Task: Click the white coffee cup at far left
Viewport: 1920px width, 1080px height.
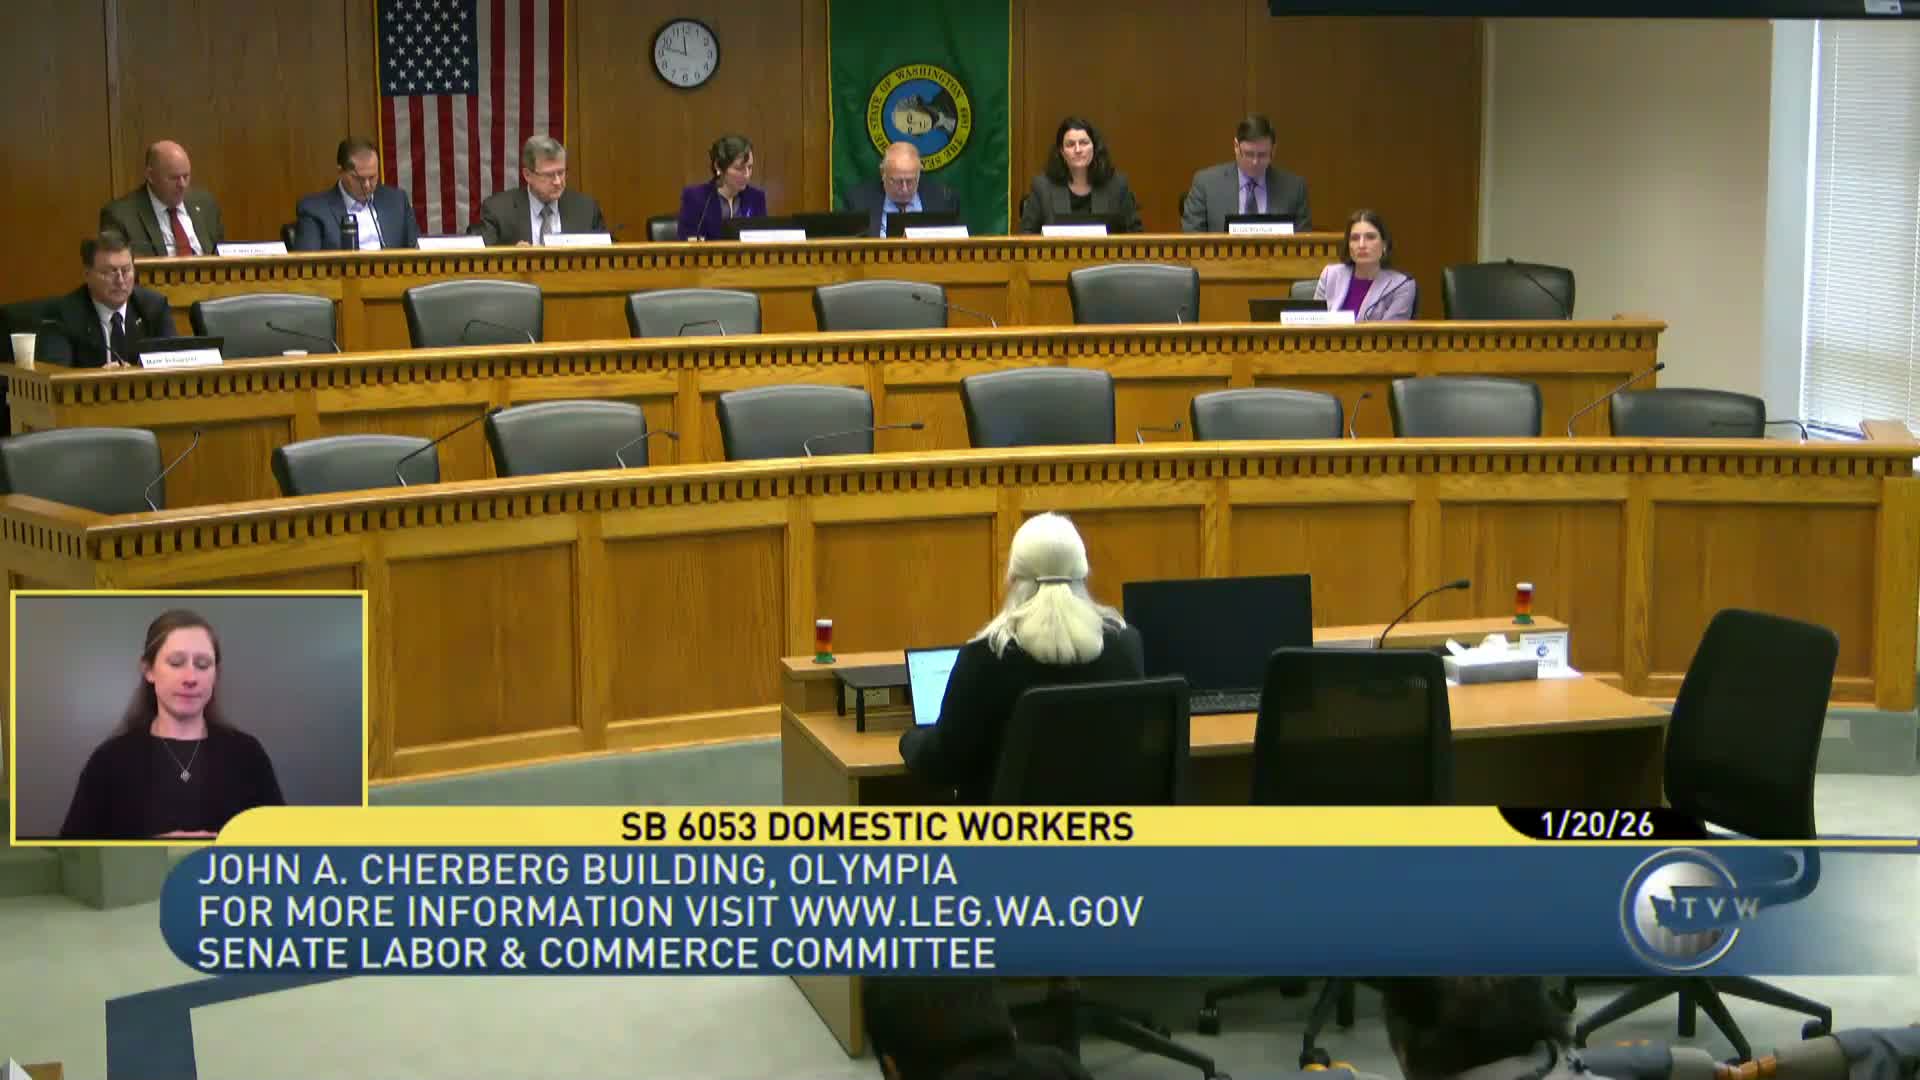Action: tap(22, 348)
